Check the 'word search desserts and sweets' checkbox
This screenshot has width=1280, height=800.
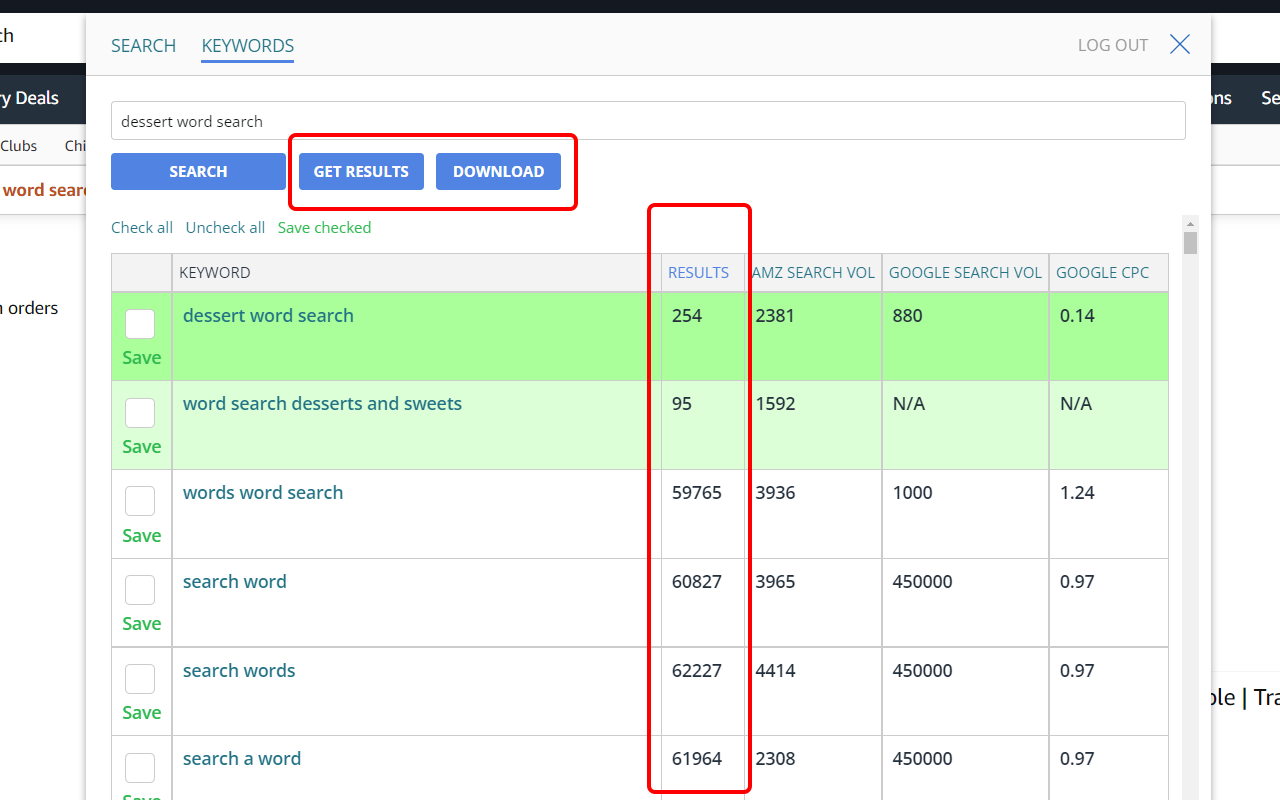point(140,413)
